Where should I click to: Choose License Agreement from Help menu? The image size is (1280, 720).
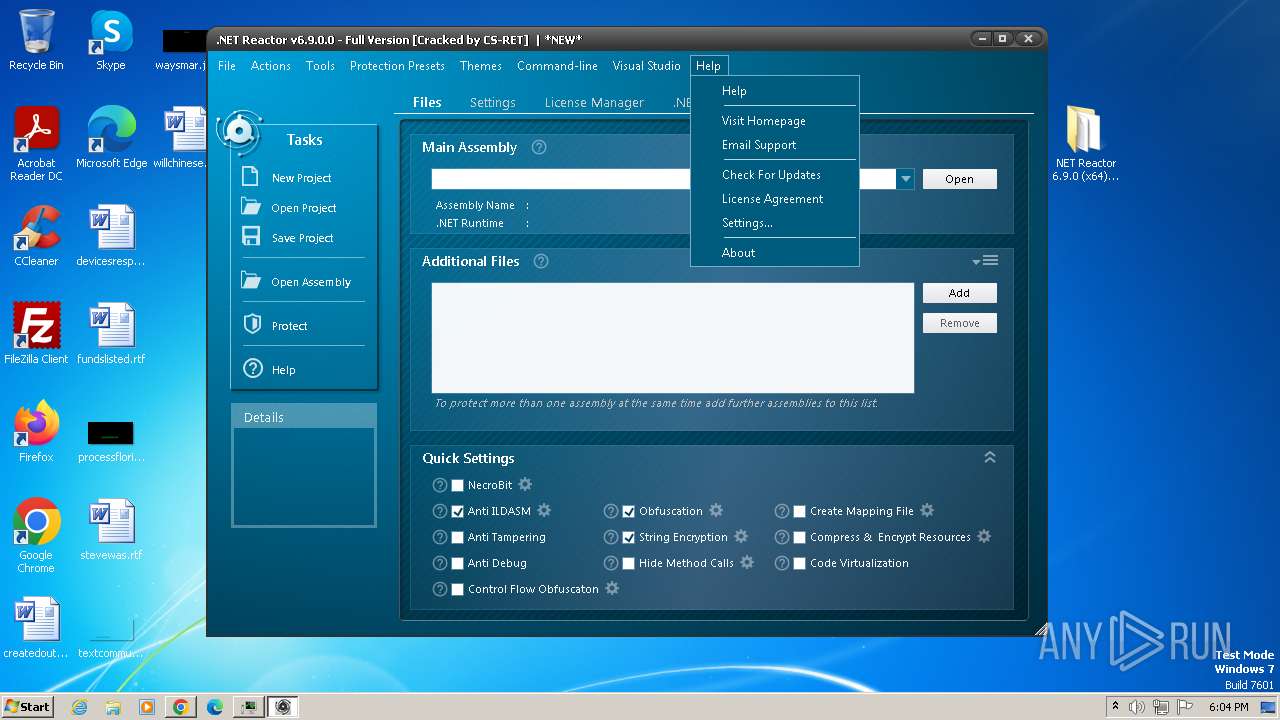point(774,198)
